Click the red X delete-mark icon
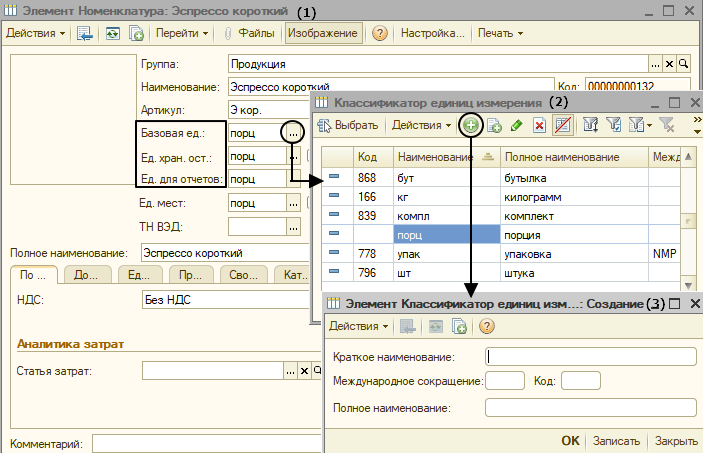The height and width of the screenshot is (453, 703). [539, 126]
